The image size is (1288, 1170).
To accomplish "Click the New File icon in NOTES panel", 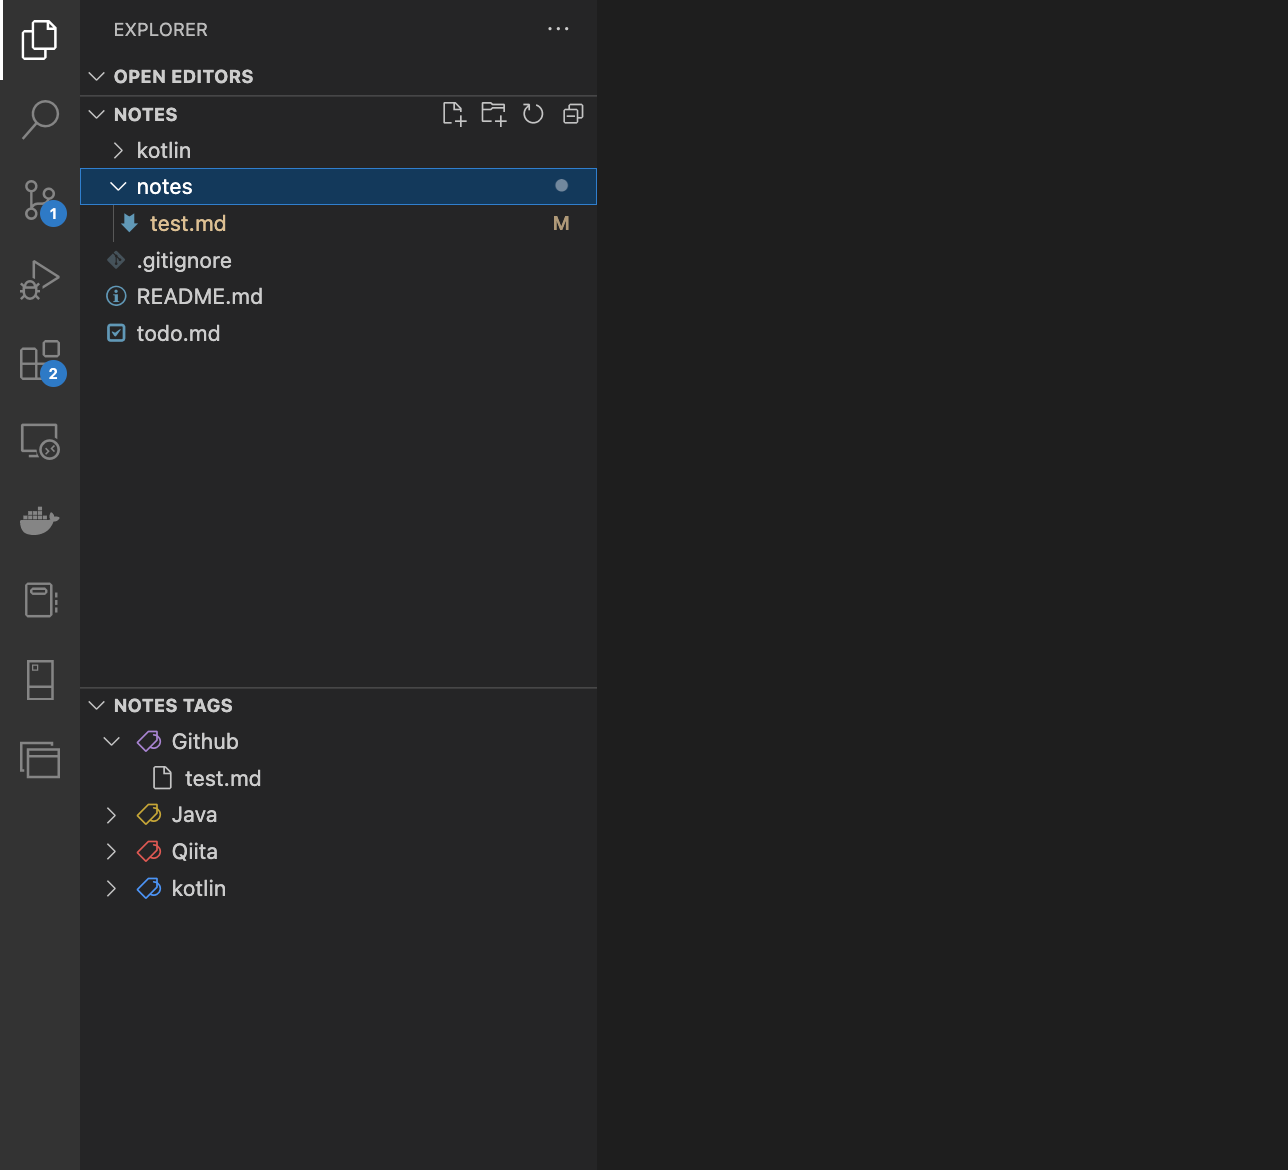I will [x=453, y=114].
